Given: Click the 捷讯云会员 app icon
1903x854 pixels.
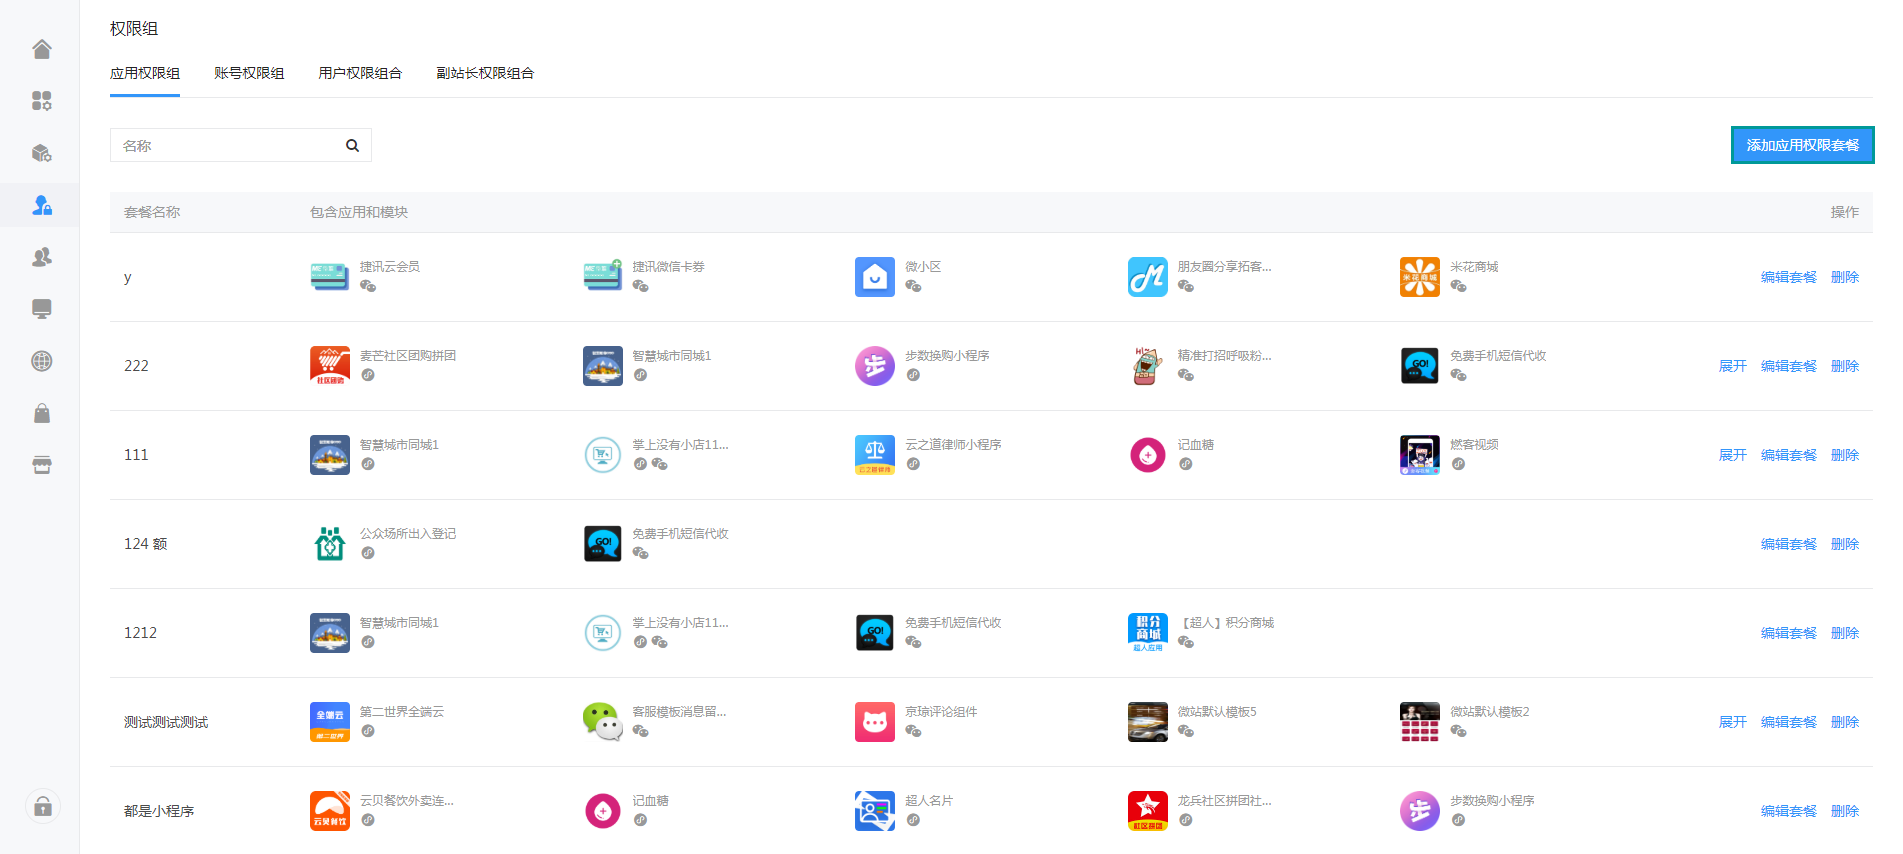Looking at the screenshot, I should pyautogui.click(x=330, y=277).
